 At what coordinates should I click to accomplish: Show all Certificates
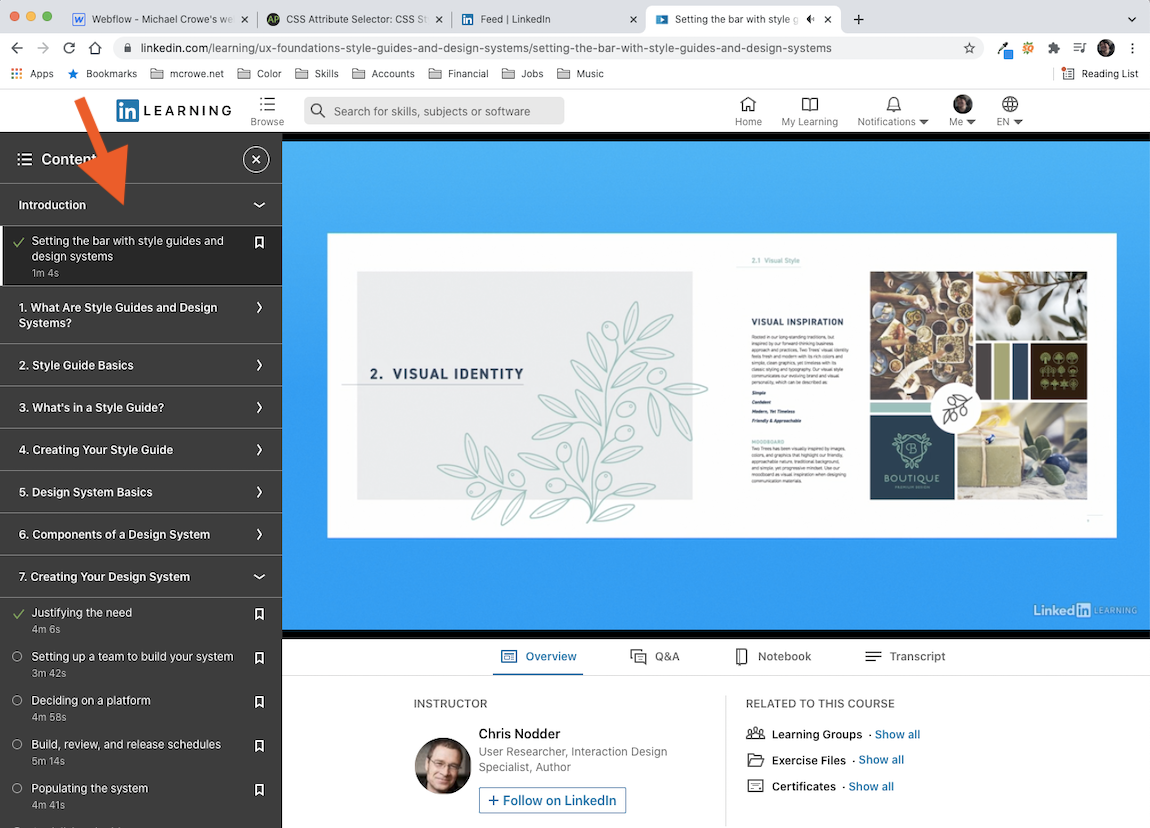point(871,786)
